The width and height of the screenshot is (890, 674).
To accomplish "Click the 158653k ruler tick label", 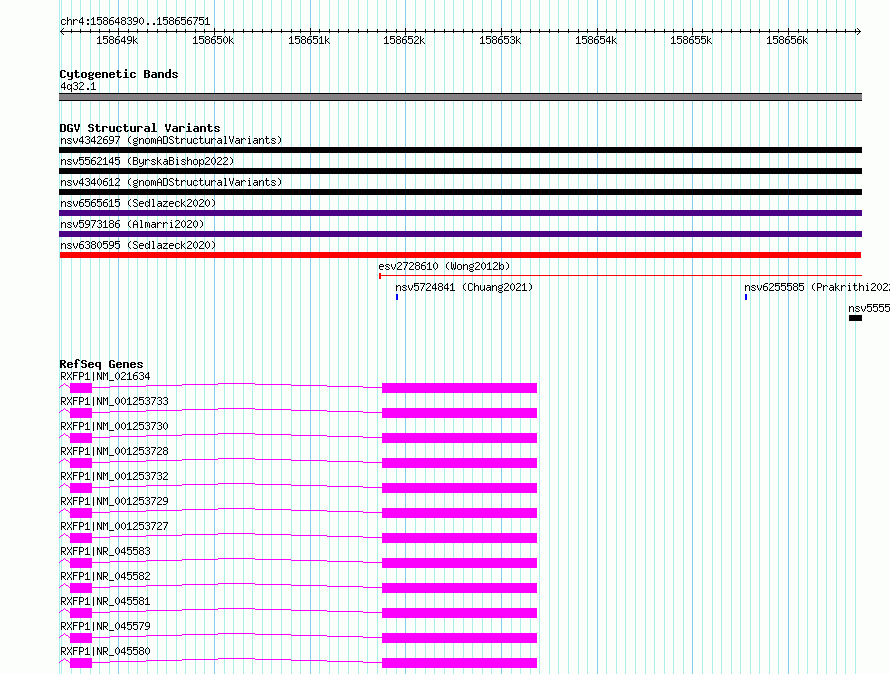I will pos(500,40).
